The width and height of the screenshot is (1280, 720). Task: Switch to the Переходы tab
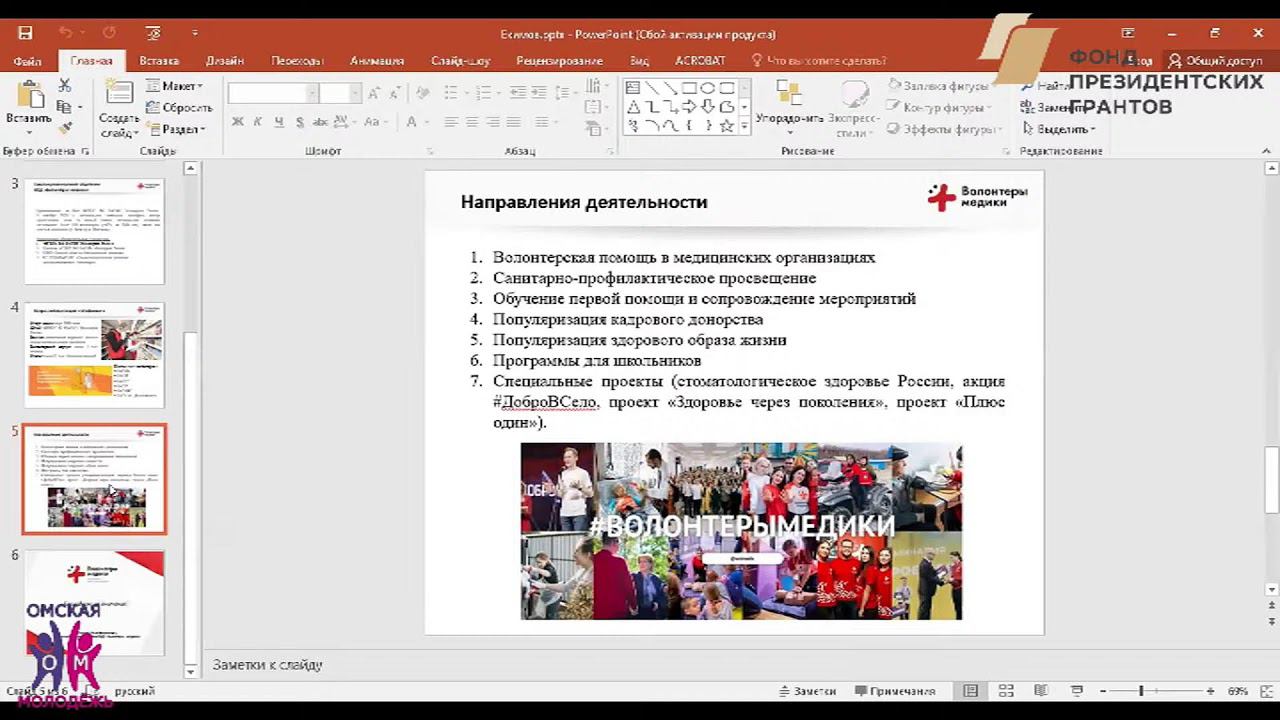pyautogui.click(x=297, y=61)
